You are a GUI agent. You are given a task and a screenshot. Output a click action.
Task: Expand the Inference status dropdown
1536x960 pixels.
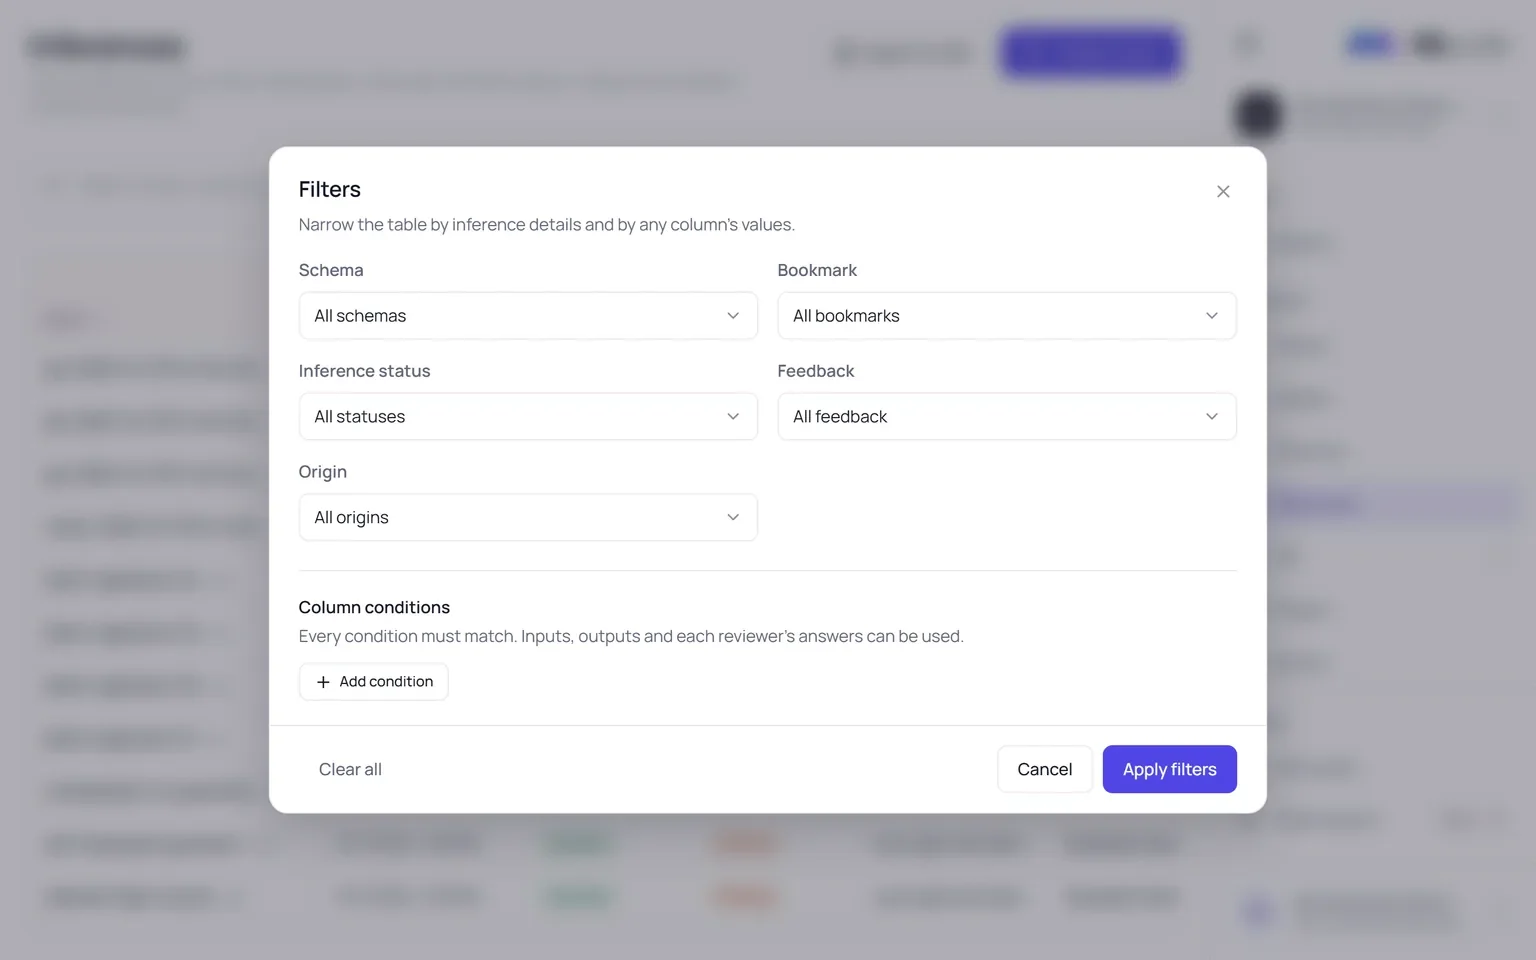[528, 417]
